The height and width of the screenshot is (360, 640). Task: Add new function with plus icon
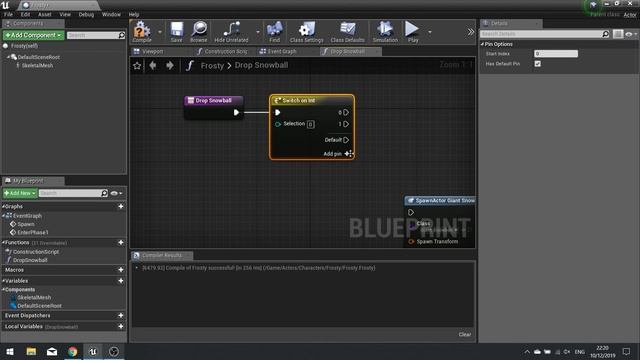pyautogui.click(x=121, y=242)
